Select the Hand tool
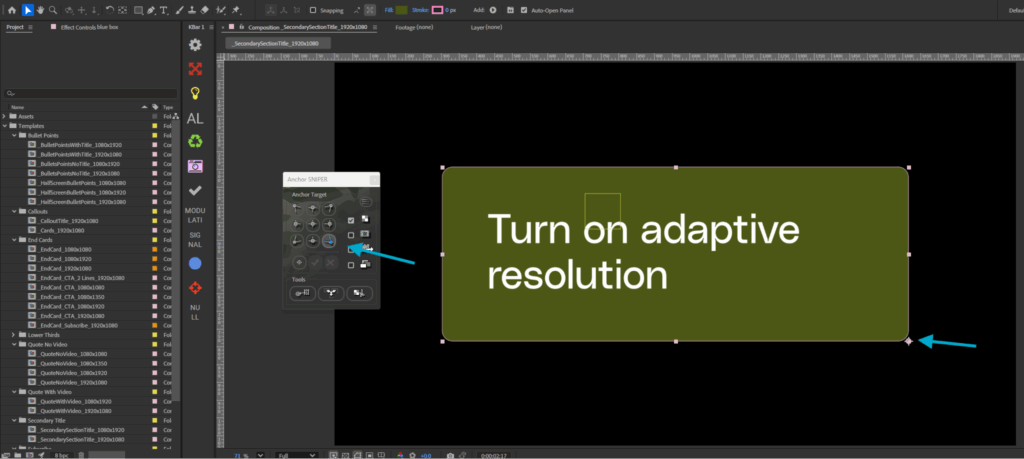Image resolution: width=1024 pixels, height=459 pixels. pyautogui.click(x=40, y=10)
